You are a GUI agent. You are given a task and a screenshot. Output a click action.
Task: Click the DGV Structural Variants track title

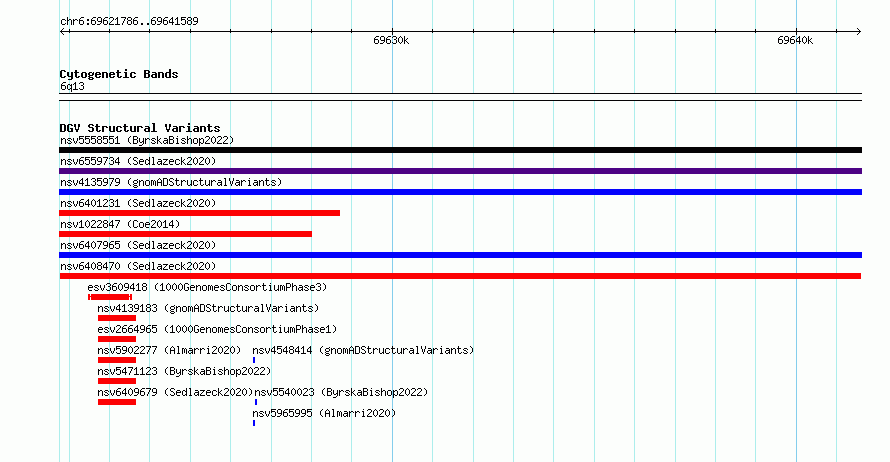click(x=140, y=128)
